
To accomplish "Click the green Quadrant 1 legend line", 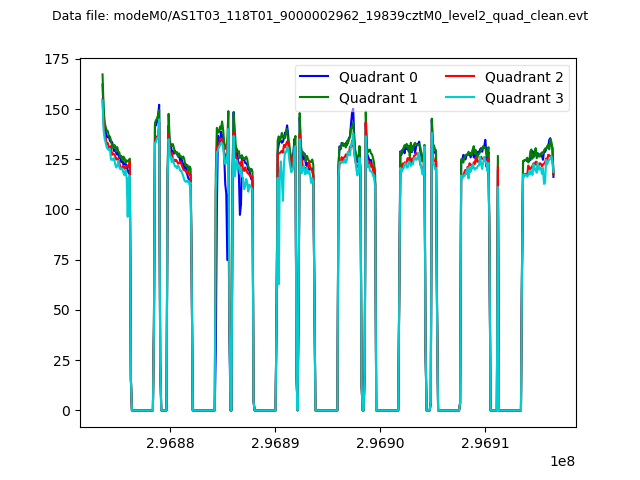I will pos(316,98).
